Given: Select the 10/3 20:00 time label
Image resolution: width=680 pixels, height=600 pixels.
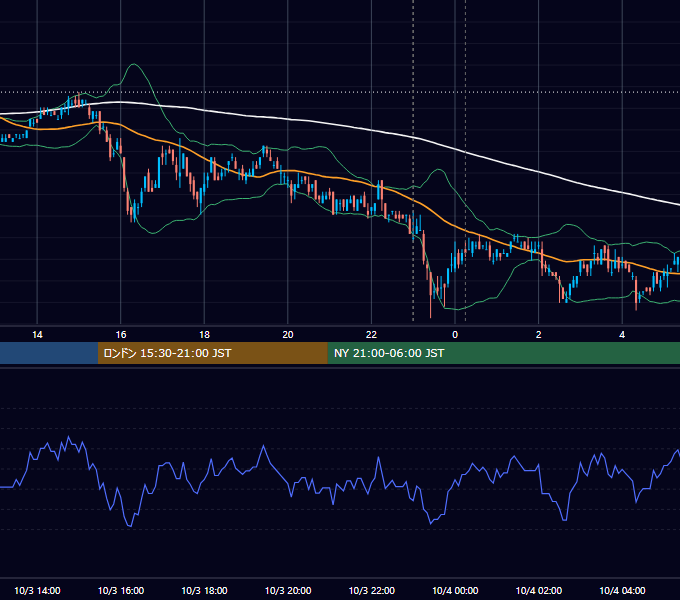Looking at the screenshot, I should 288,590.
